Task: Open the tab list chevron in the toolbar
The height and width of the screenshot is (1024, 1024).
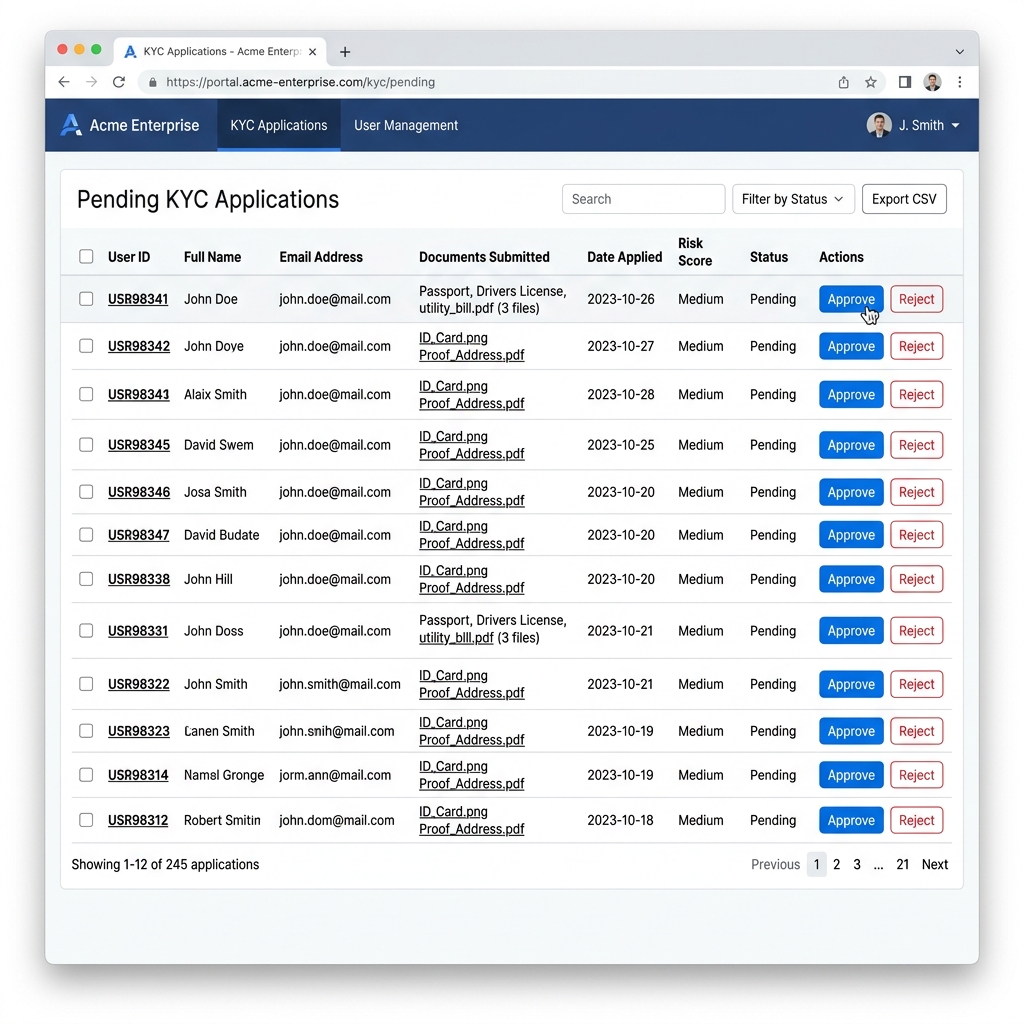Action: [959, 51]
